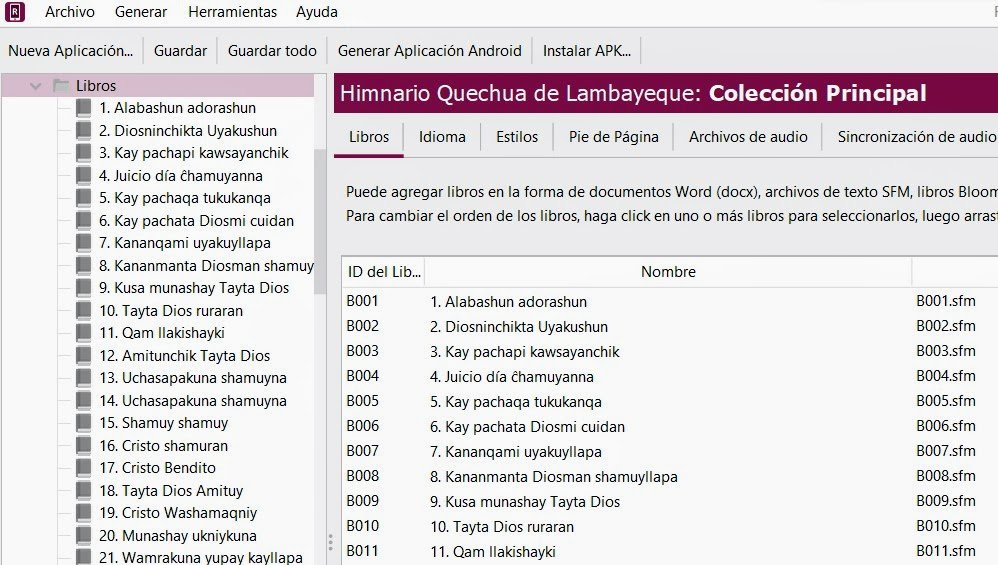The width and height of the screenshot is (998, 565).
Task: Click file name B005.sfm
Action: click(946, 401)
